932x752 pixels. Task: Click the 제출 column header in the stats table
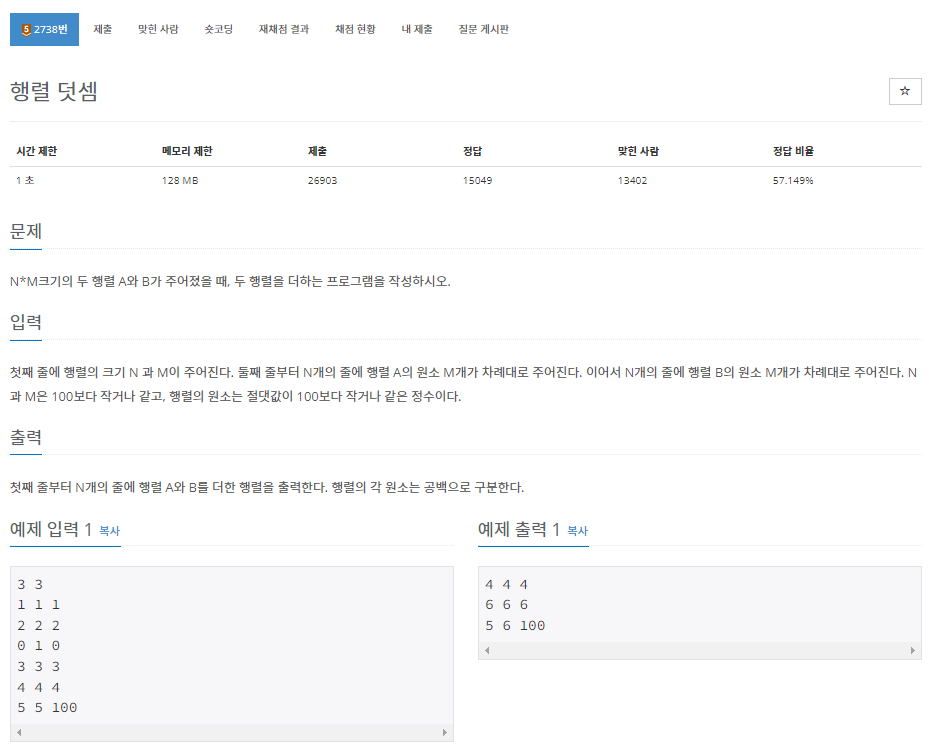(317, 151)
